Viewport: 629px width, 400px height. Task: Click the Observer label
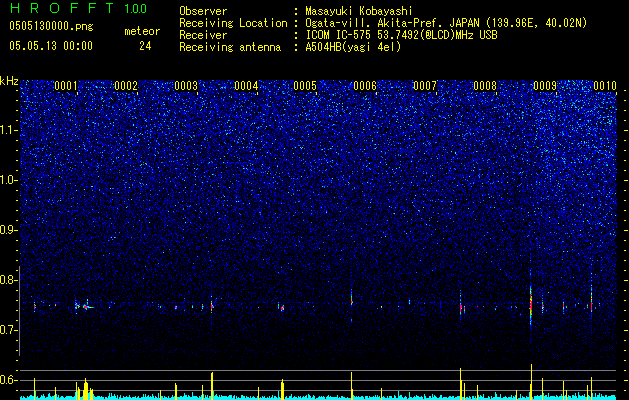click(x=203, y=11)
